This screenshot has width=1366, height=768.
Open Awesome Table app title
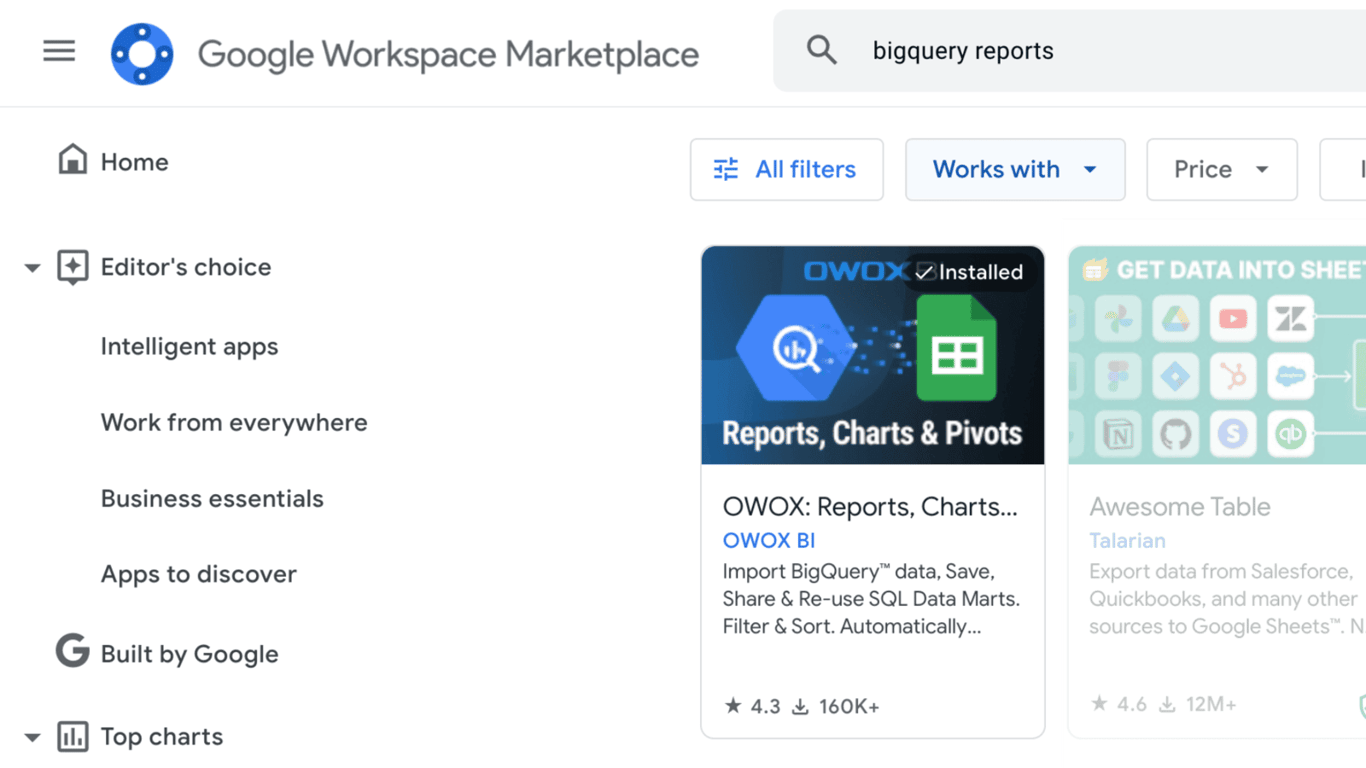(x=1180, y=506)
